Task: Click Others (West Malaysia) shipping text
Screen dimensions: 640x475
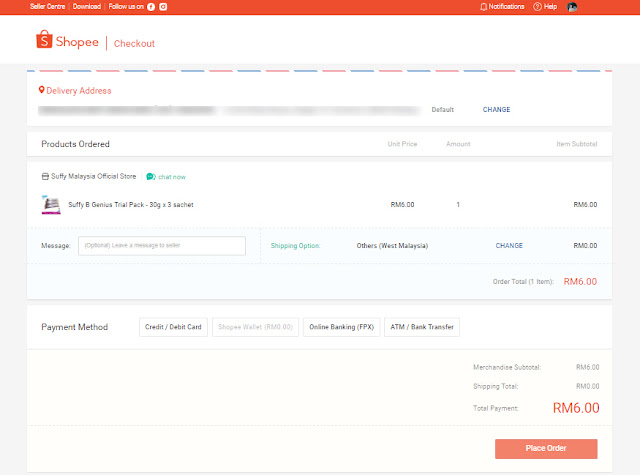Action: [x=392, y=246]
